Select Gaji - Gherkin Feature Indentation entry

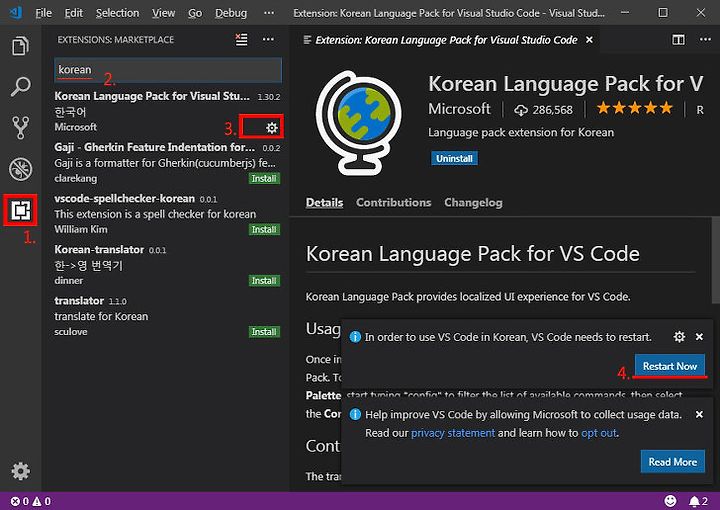click(x=167, y=163)
